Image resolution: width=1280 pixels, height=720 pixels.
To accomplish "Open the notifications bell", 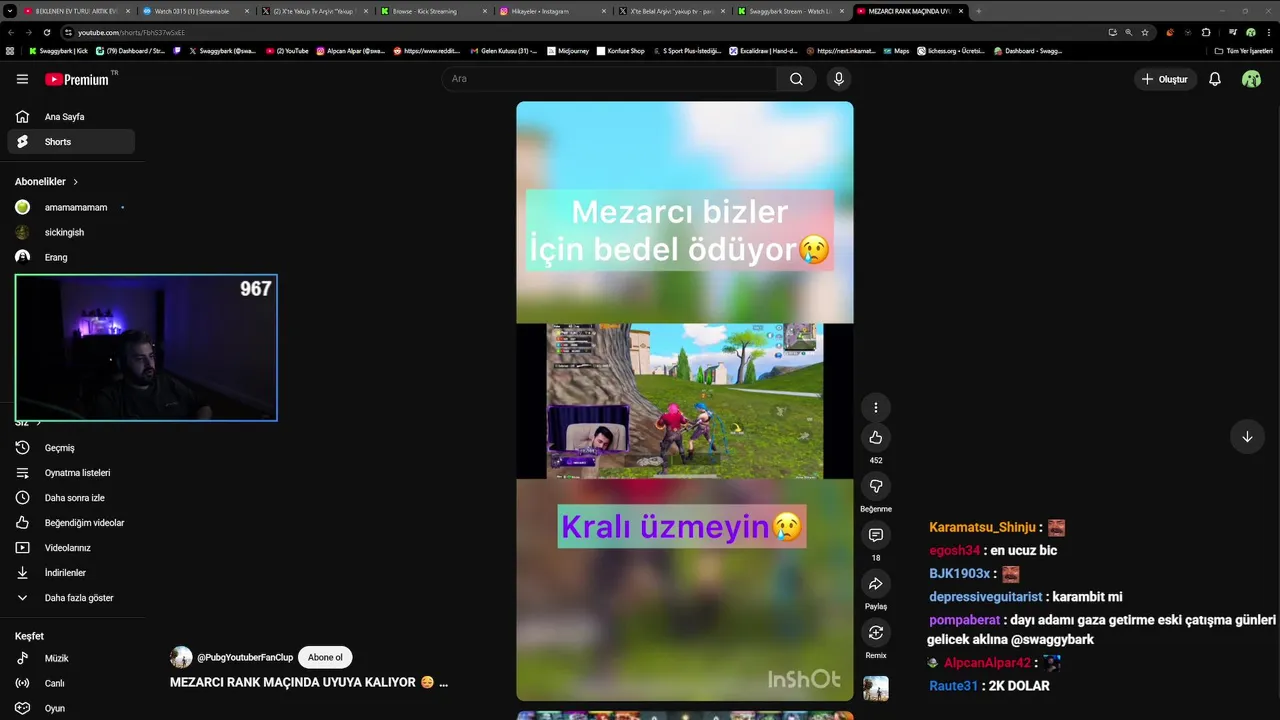I will [x=1215, y=79].
